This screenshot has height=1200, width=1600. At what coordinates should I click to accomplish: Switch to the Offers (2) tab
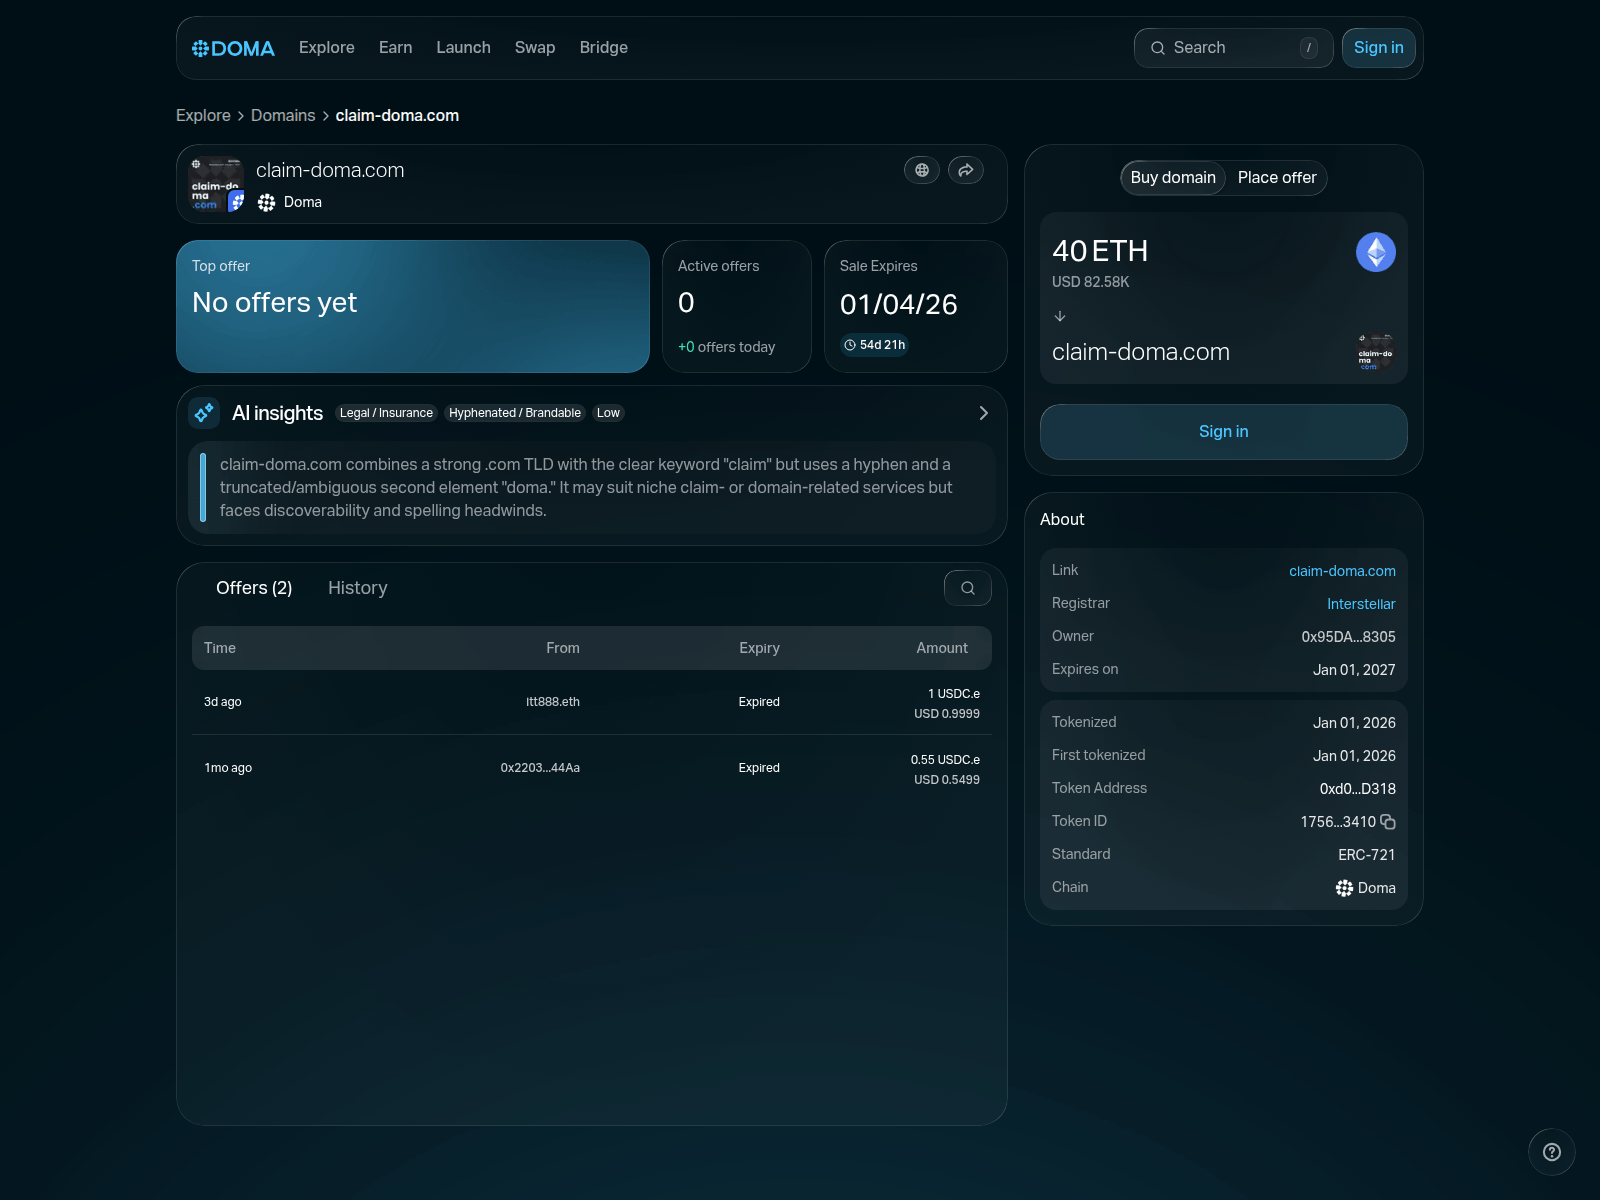pos(254,588)
